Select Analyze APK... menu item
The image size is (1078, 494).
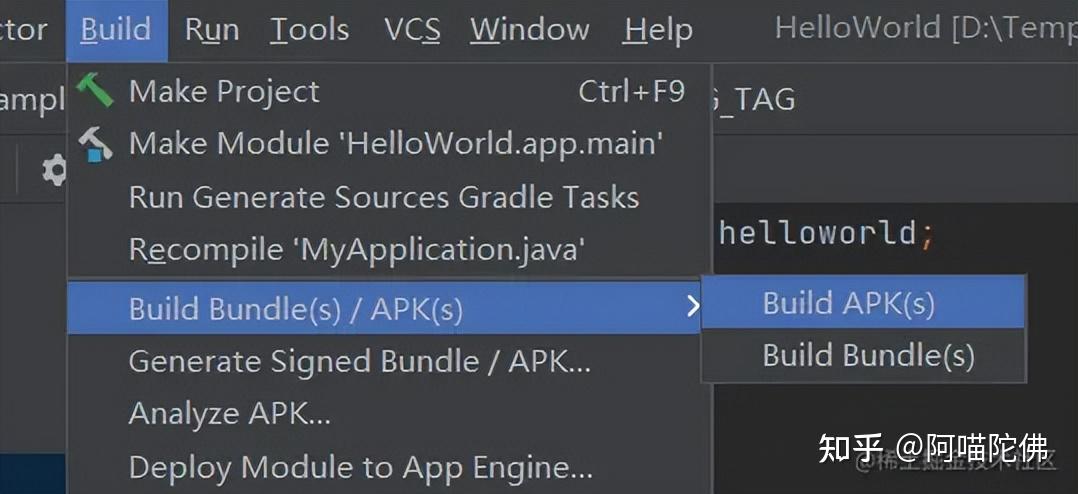point(230,413)
